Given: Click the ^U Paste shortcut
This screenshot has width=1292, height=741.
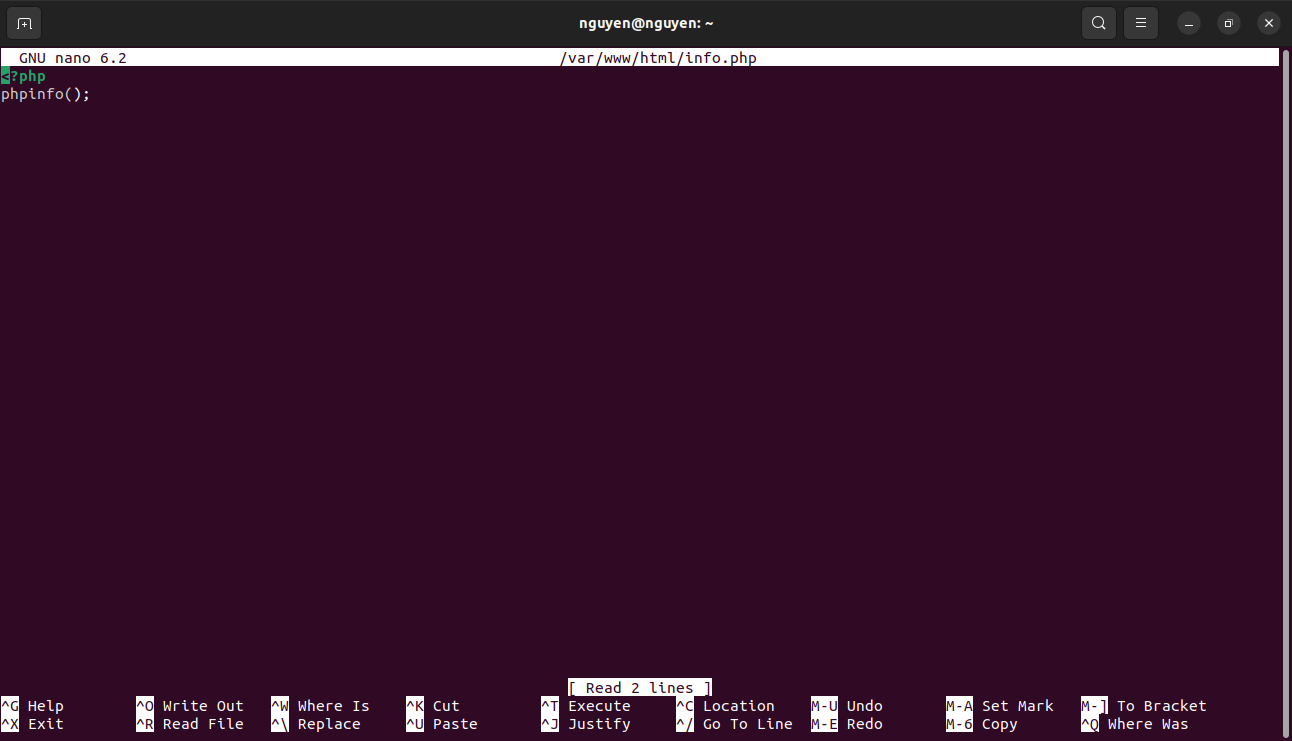Looking at the screenshot, I should coord(442,724).
